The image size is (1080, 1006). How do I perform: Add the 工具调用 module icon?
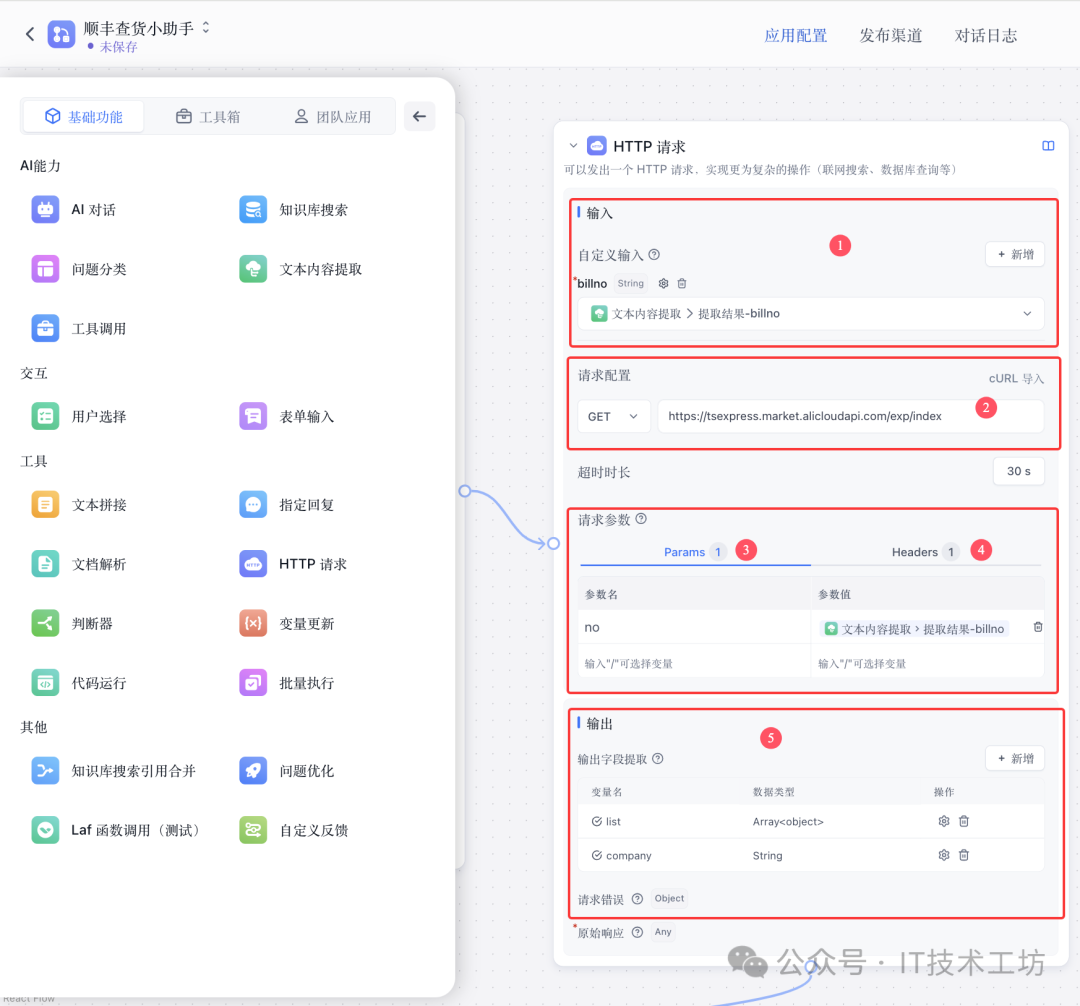point(45,328)
